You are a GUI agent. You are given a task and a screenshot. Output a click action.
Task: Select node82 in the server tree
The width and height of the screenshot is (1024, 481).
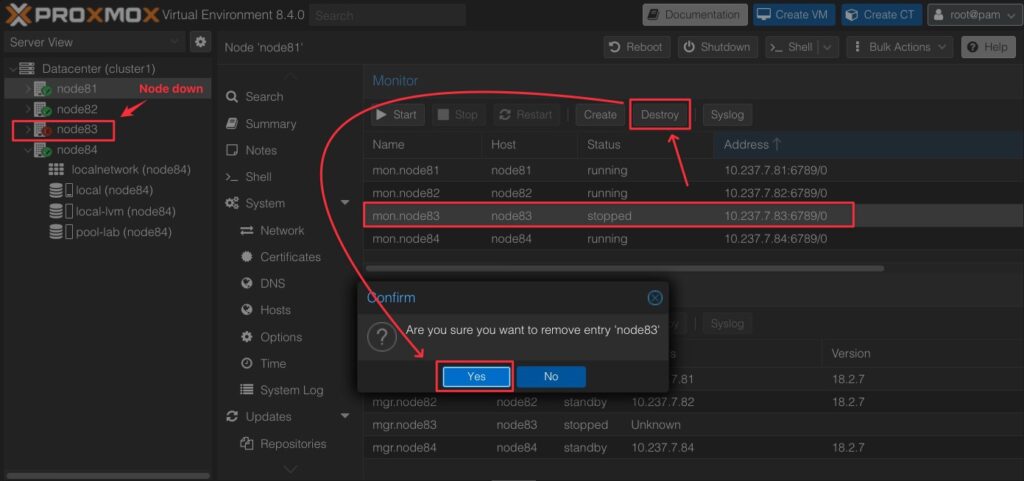tap(76, 109)
